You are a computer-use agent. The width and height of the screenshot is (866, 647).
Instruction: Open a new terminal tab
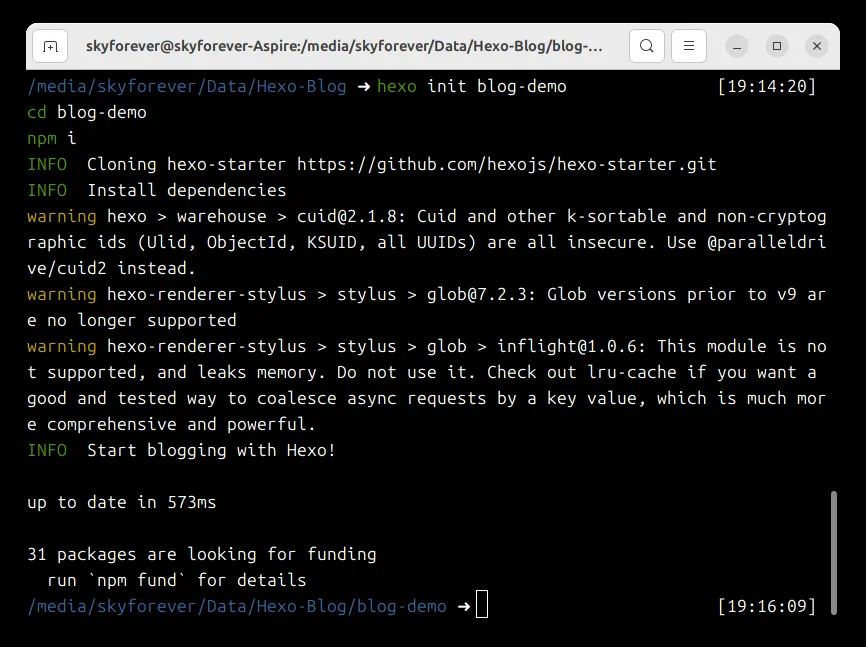pos(50,46)
